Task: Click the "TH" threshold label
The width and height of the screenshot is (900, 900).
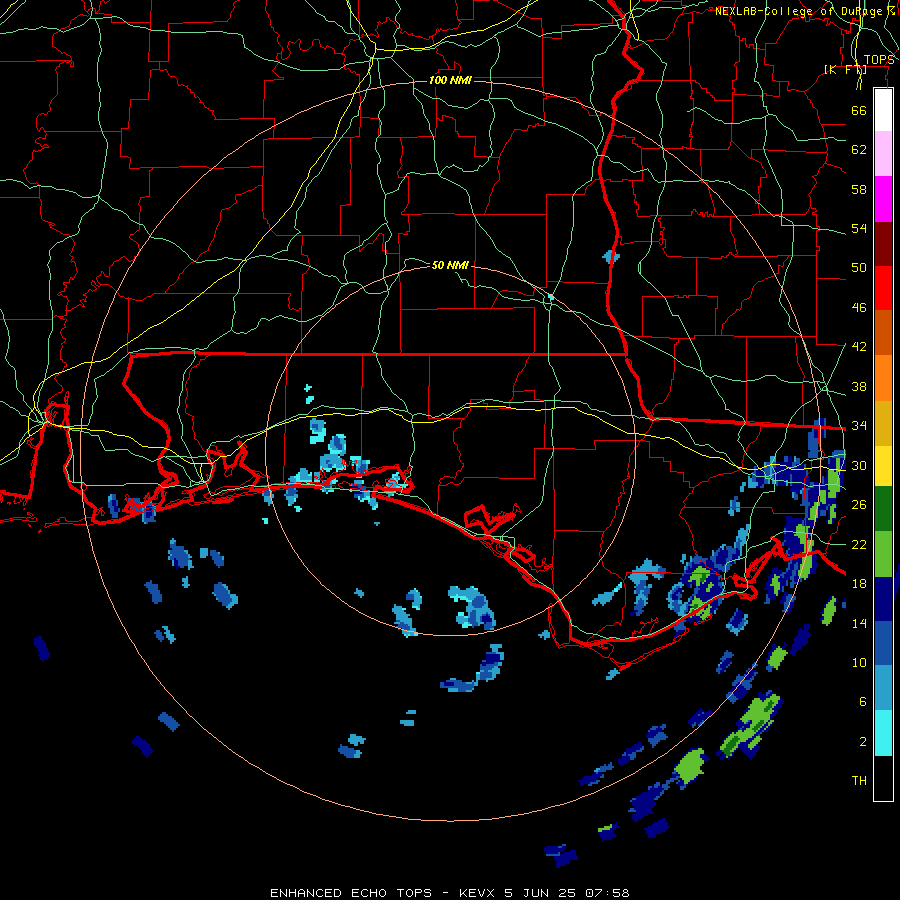Action: pos(859,781)
